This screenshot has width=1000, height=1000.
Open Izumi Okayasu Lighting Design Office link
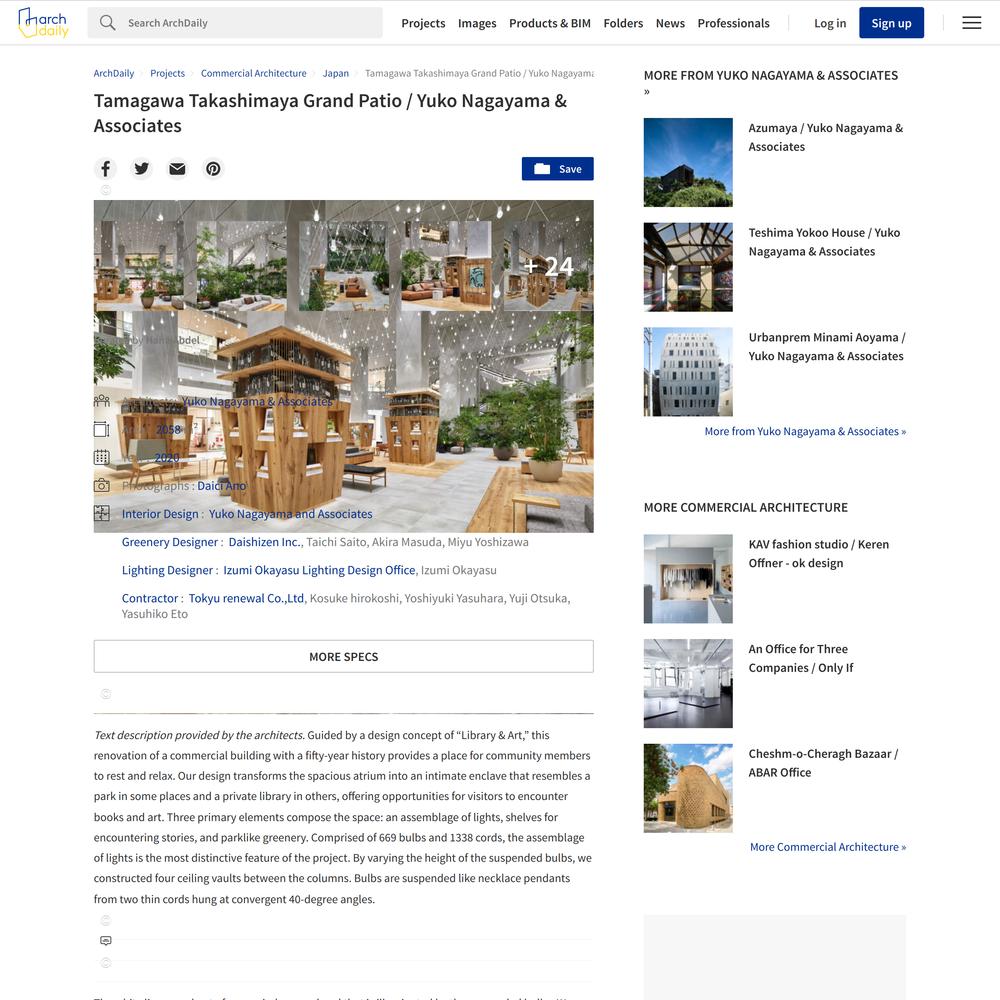pos(319,570)
